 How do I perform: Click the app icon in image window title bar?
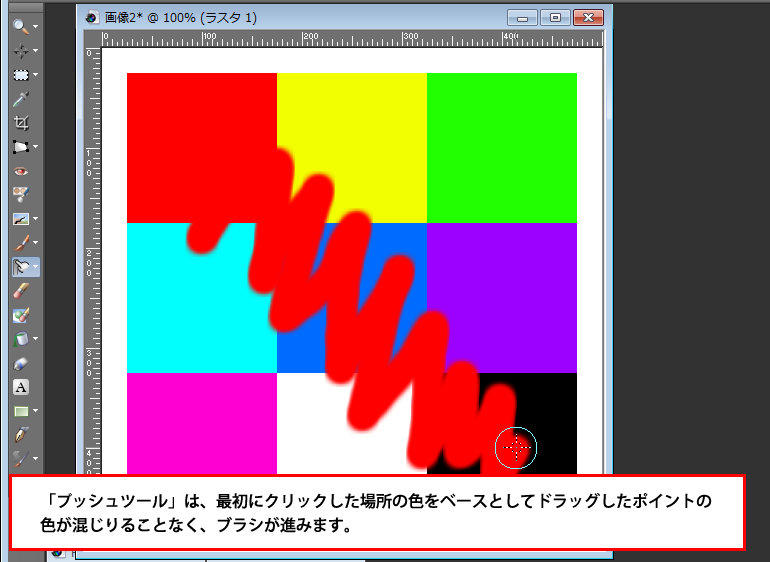[x=91, y=18]
